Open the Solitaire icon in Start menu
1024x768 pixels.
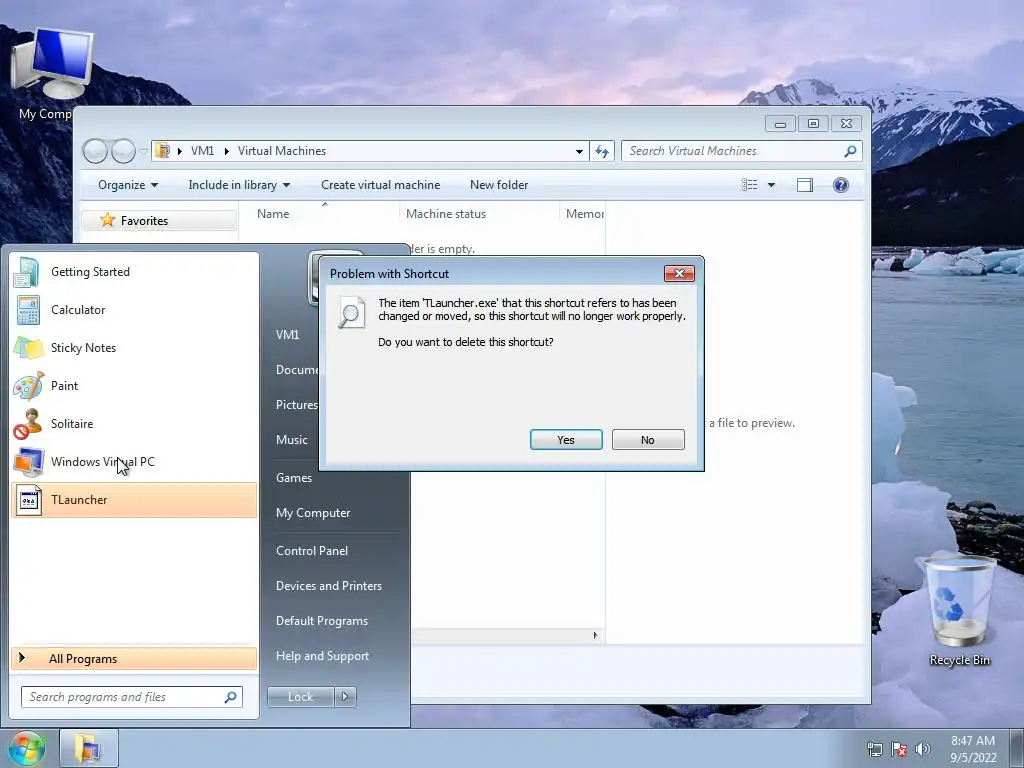point(28,424)
